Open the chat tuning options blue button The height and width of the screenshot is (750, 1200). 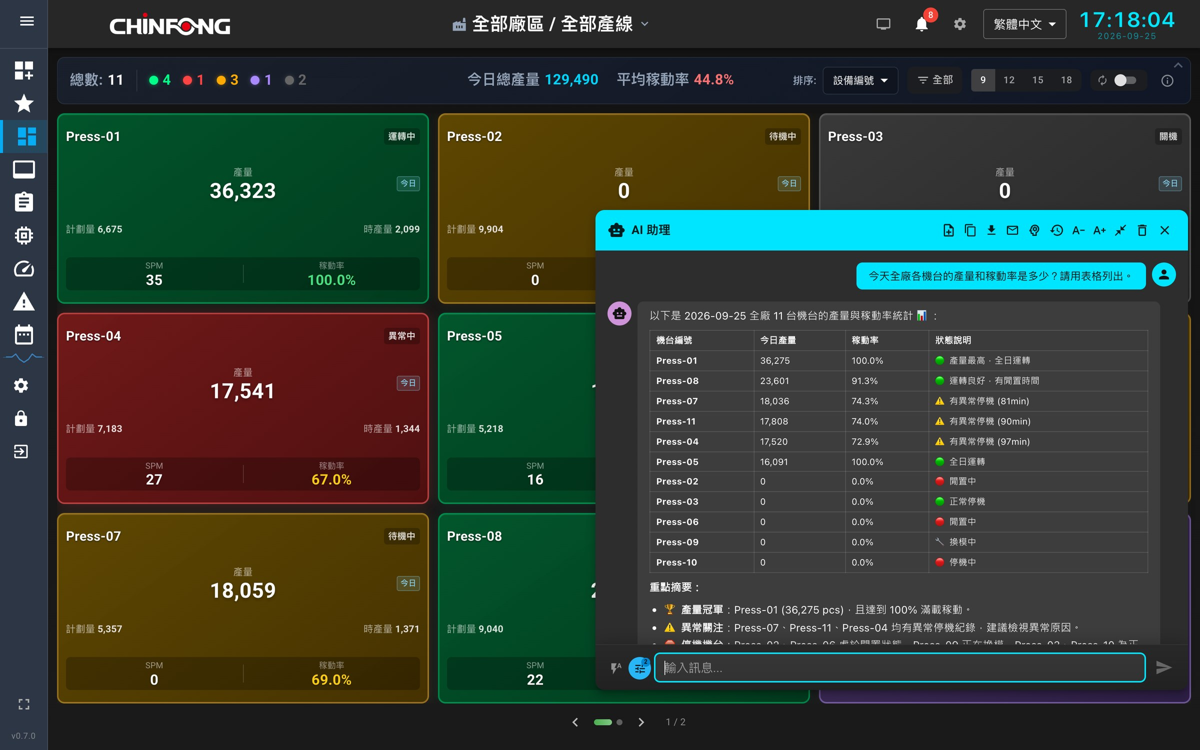640,668
